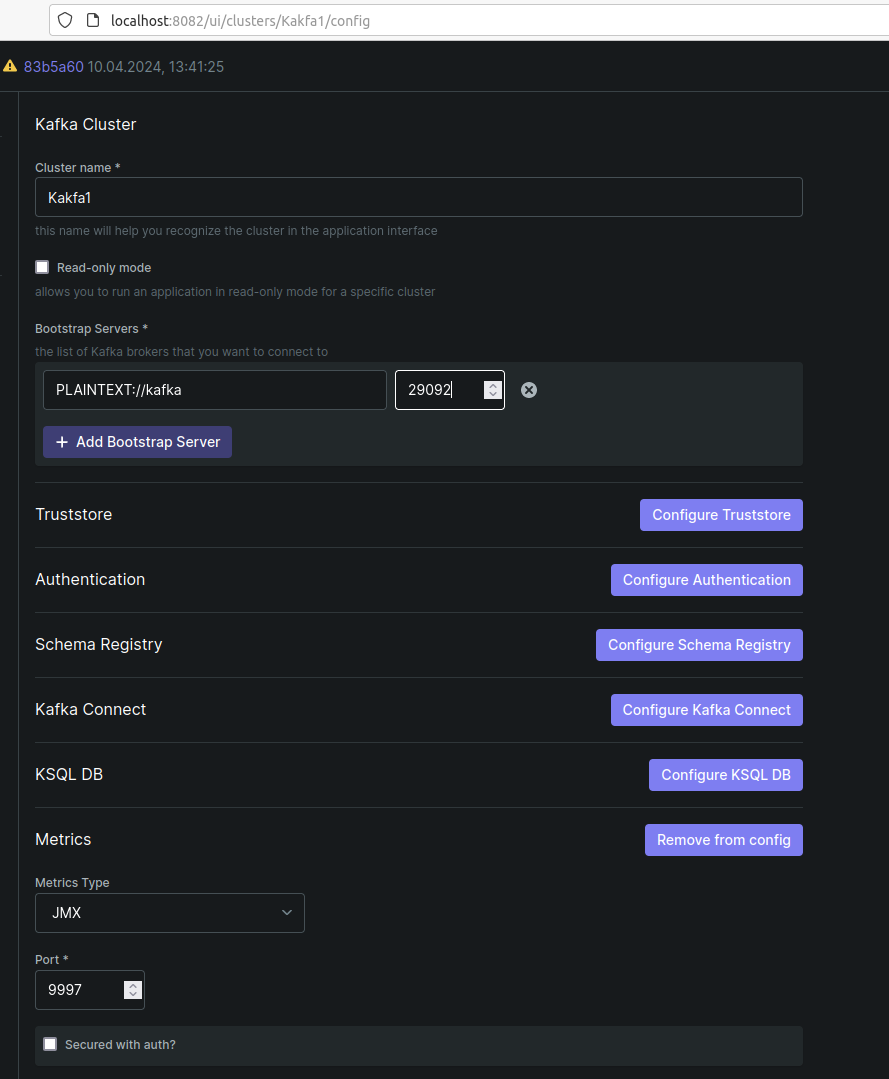Remove Metrics from config

pos(723,840)
